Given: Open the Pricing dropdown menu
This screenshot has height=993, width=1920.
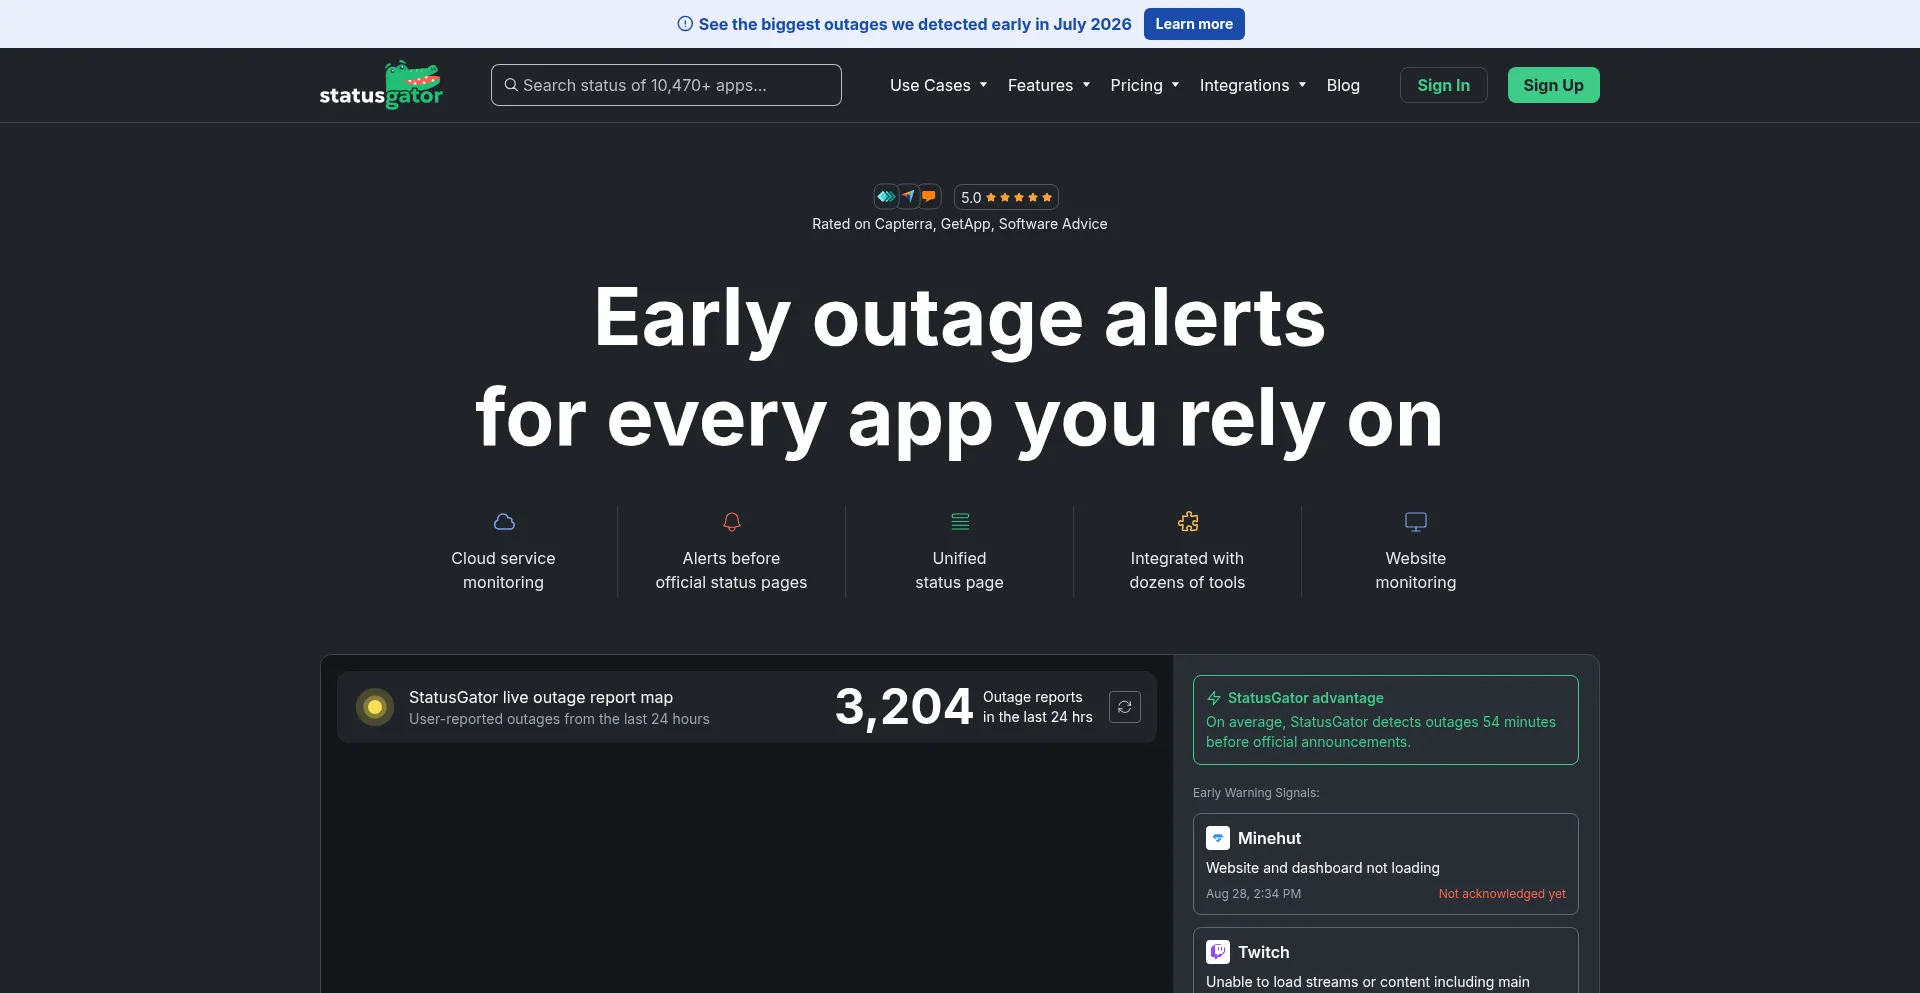Looking at the screenshot, I should coord(1145,85).
